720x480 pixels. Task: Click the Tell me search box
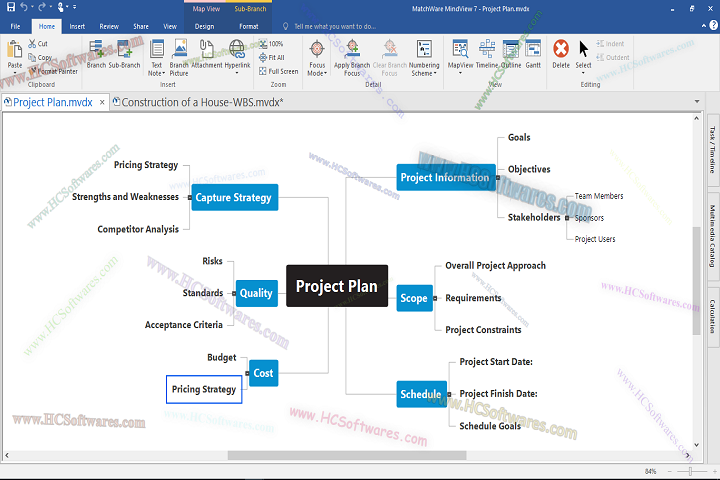(x=335, y=27)
